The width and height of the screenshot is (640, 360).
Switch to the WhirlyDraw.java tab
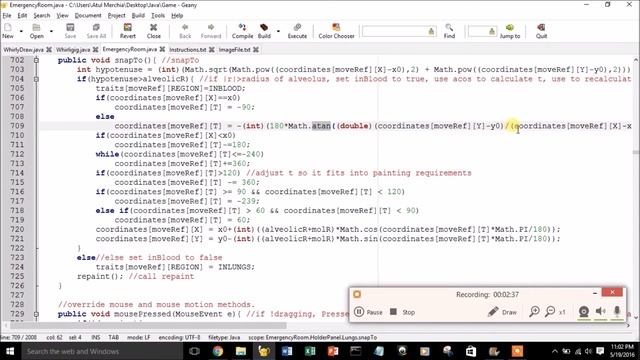tap(23, 49)
